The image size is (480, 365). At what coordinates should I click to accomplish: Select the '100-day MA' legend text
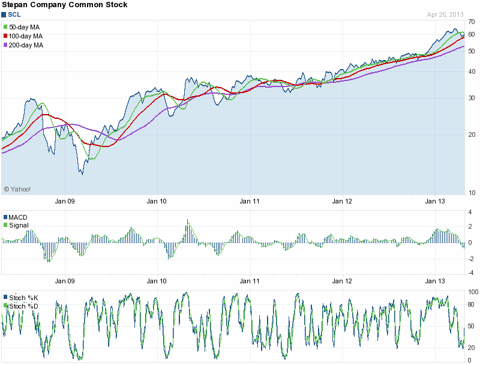point(26,36)
